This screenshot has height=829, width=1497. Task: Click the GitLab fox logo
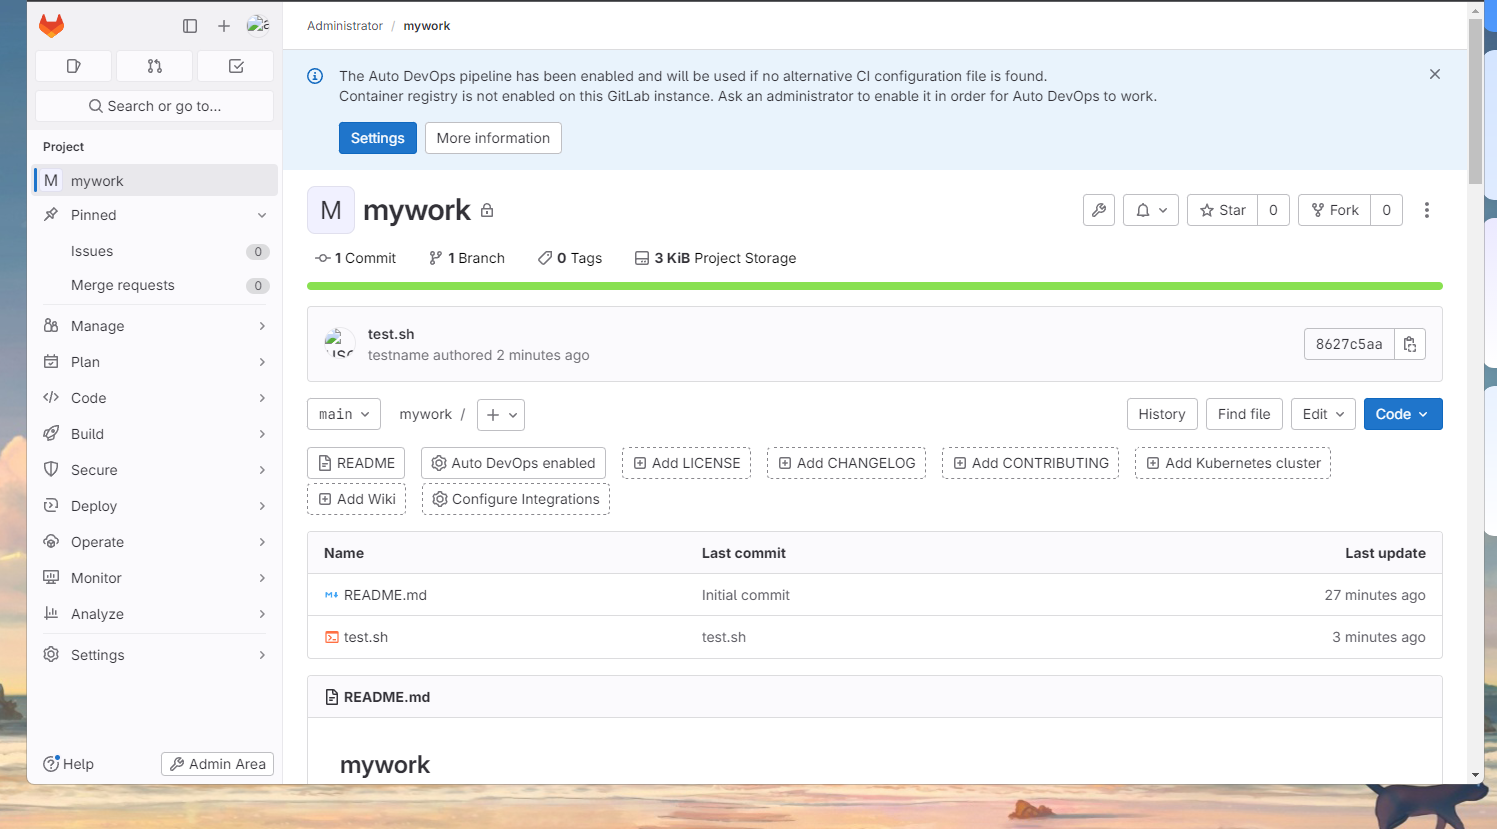[x=51, y=25]
